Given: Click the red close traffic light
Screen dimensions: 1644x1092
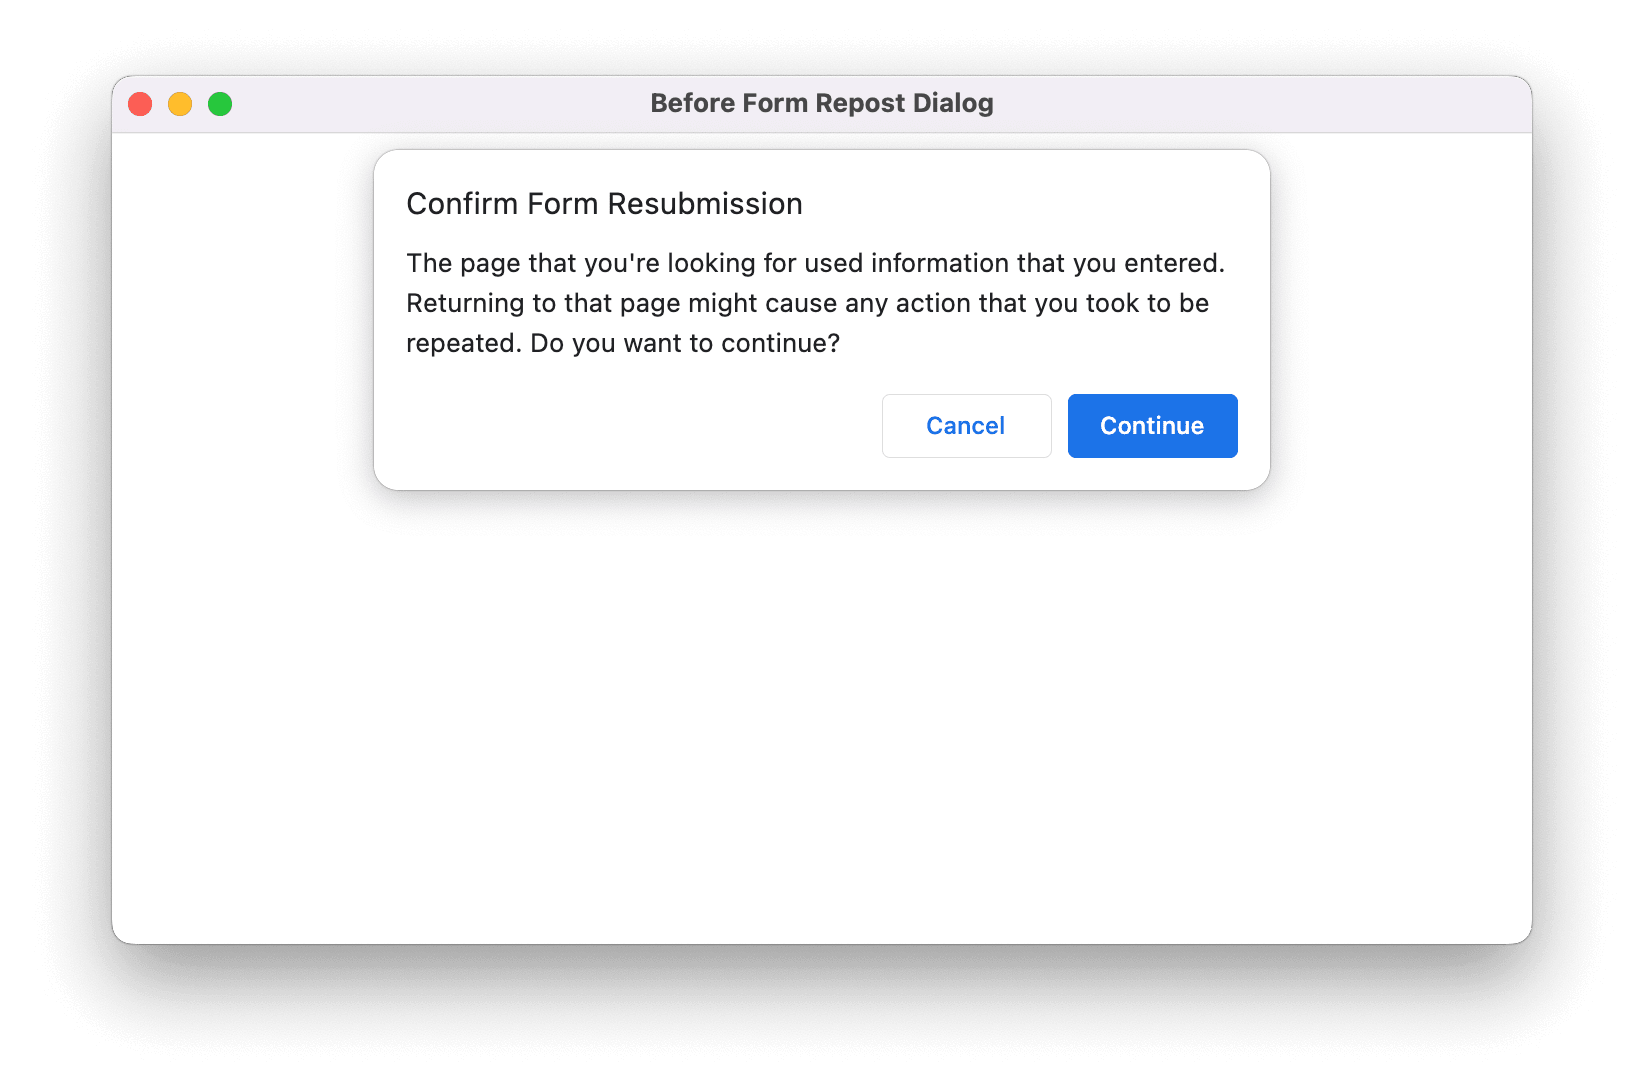Looking at the screenshot, I should [x=140, y=103].
